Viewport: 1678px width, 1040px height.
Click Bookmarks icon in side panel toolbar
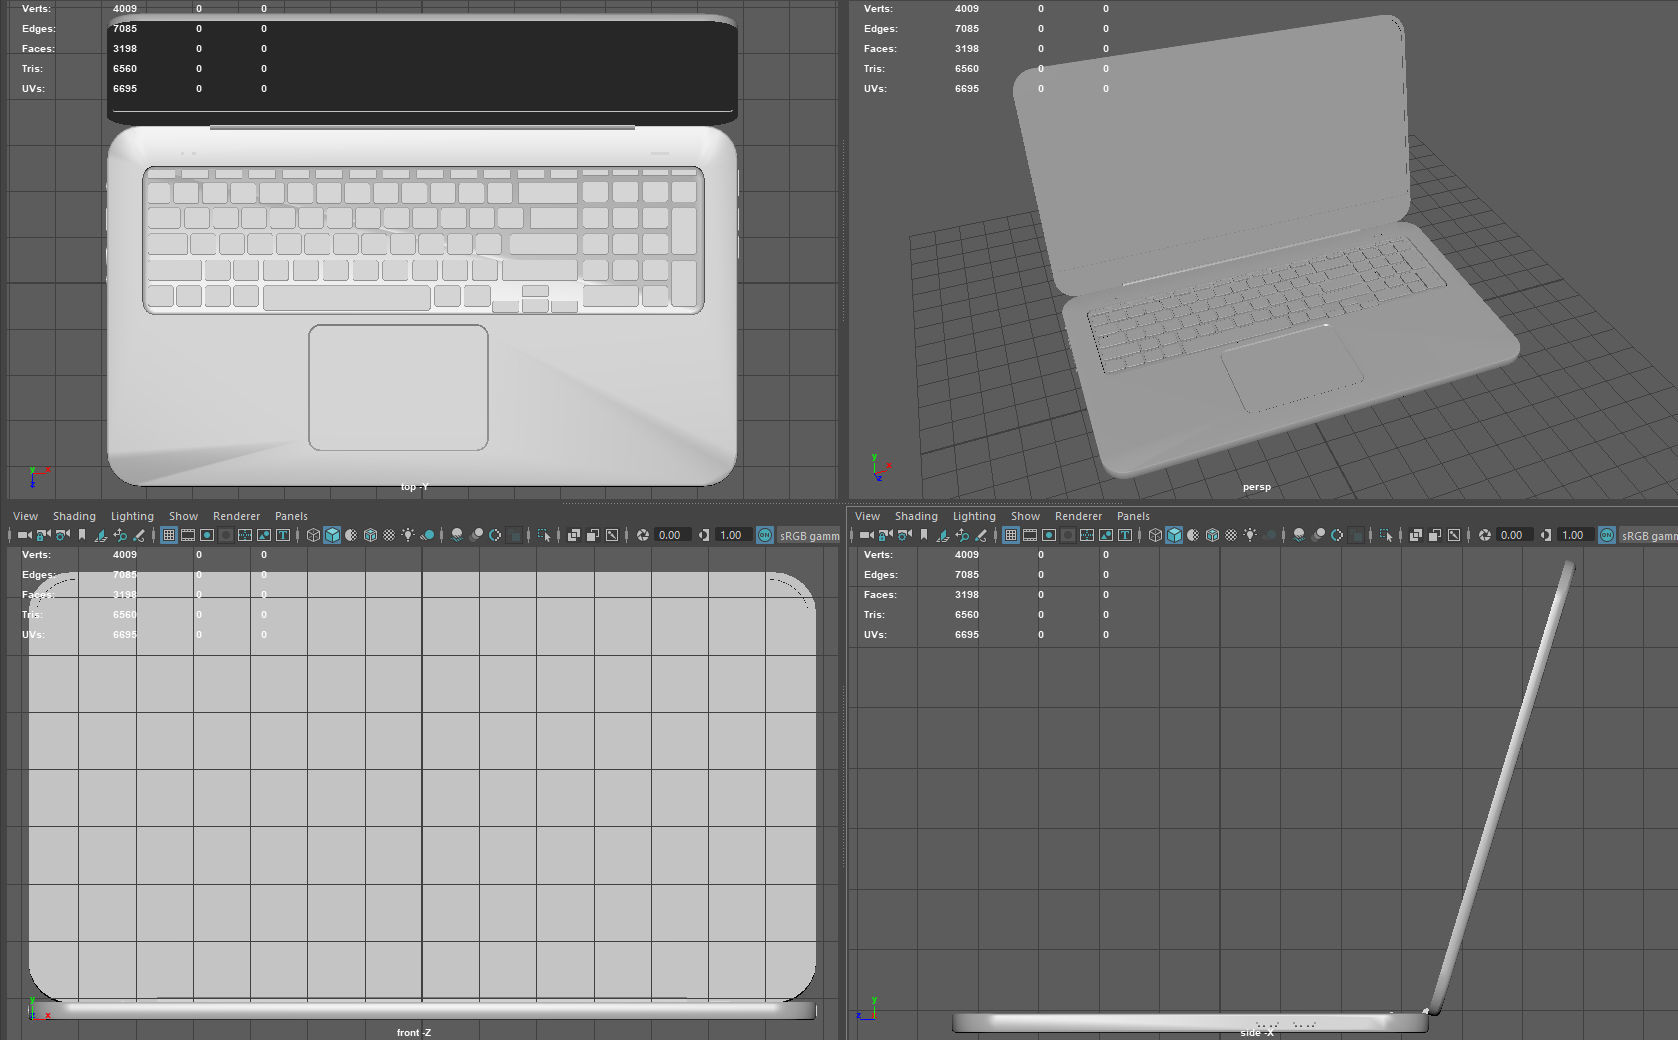pos(924,535)
